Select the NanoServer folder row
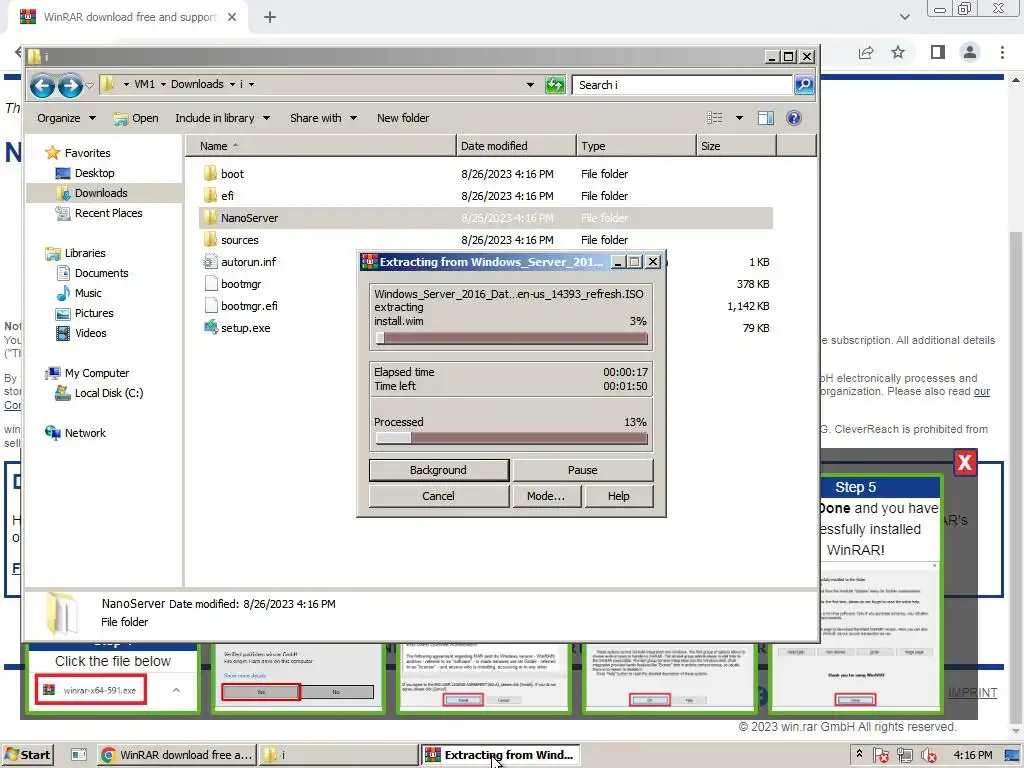 486,218
